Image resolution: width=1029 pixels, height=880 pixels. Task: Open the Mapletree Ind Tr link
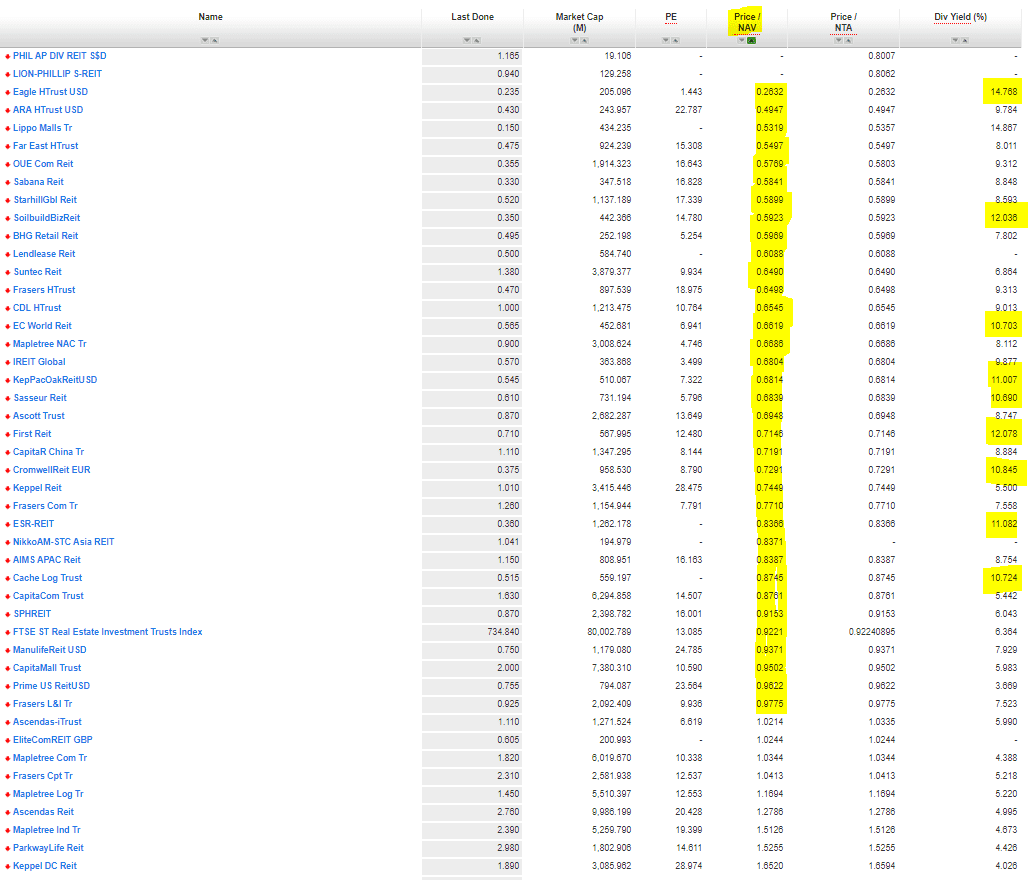pos(47,829)
